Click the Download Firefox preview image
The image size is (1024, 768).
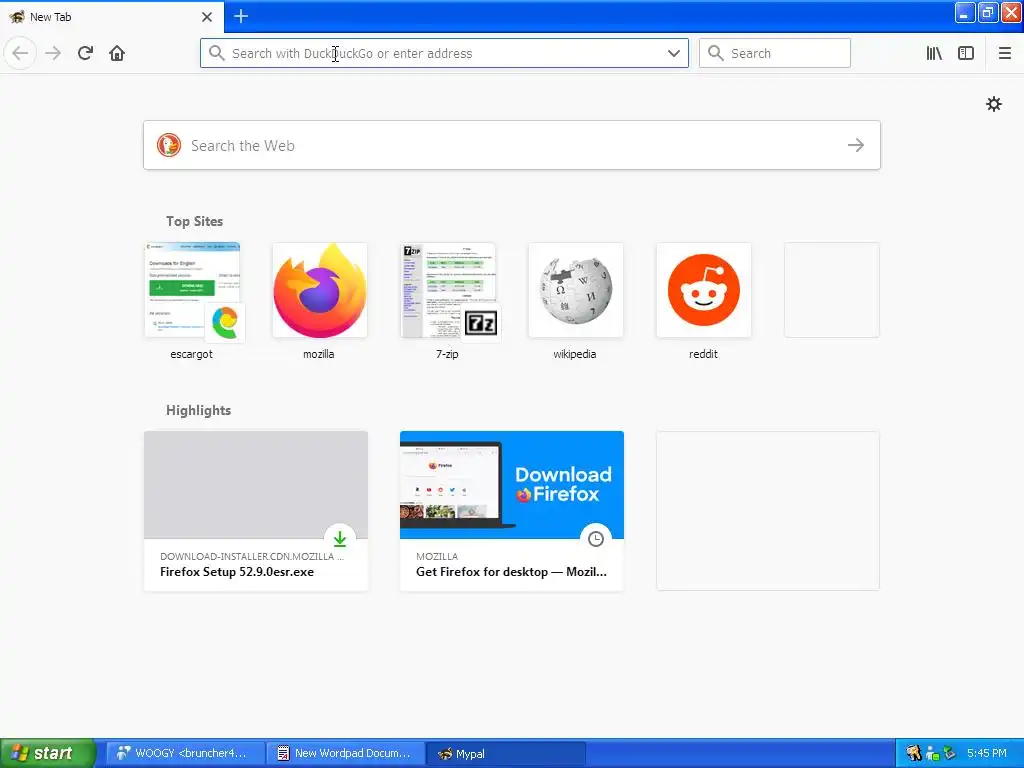pos(512,485)
